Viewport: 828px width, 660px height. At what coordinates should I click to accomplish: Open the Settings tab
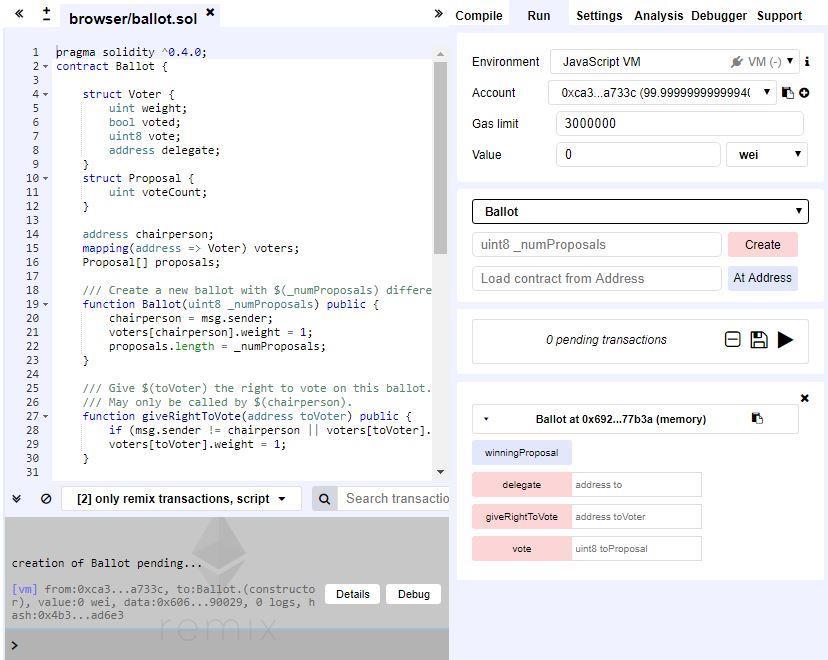599,16
